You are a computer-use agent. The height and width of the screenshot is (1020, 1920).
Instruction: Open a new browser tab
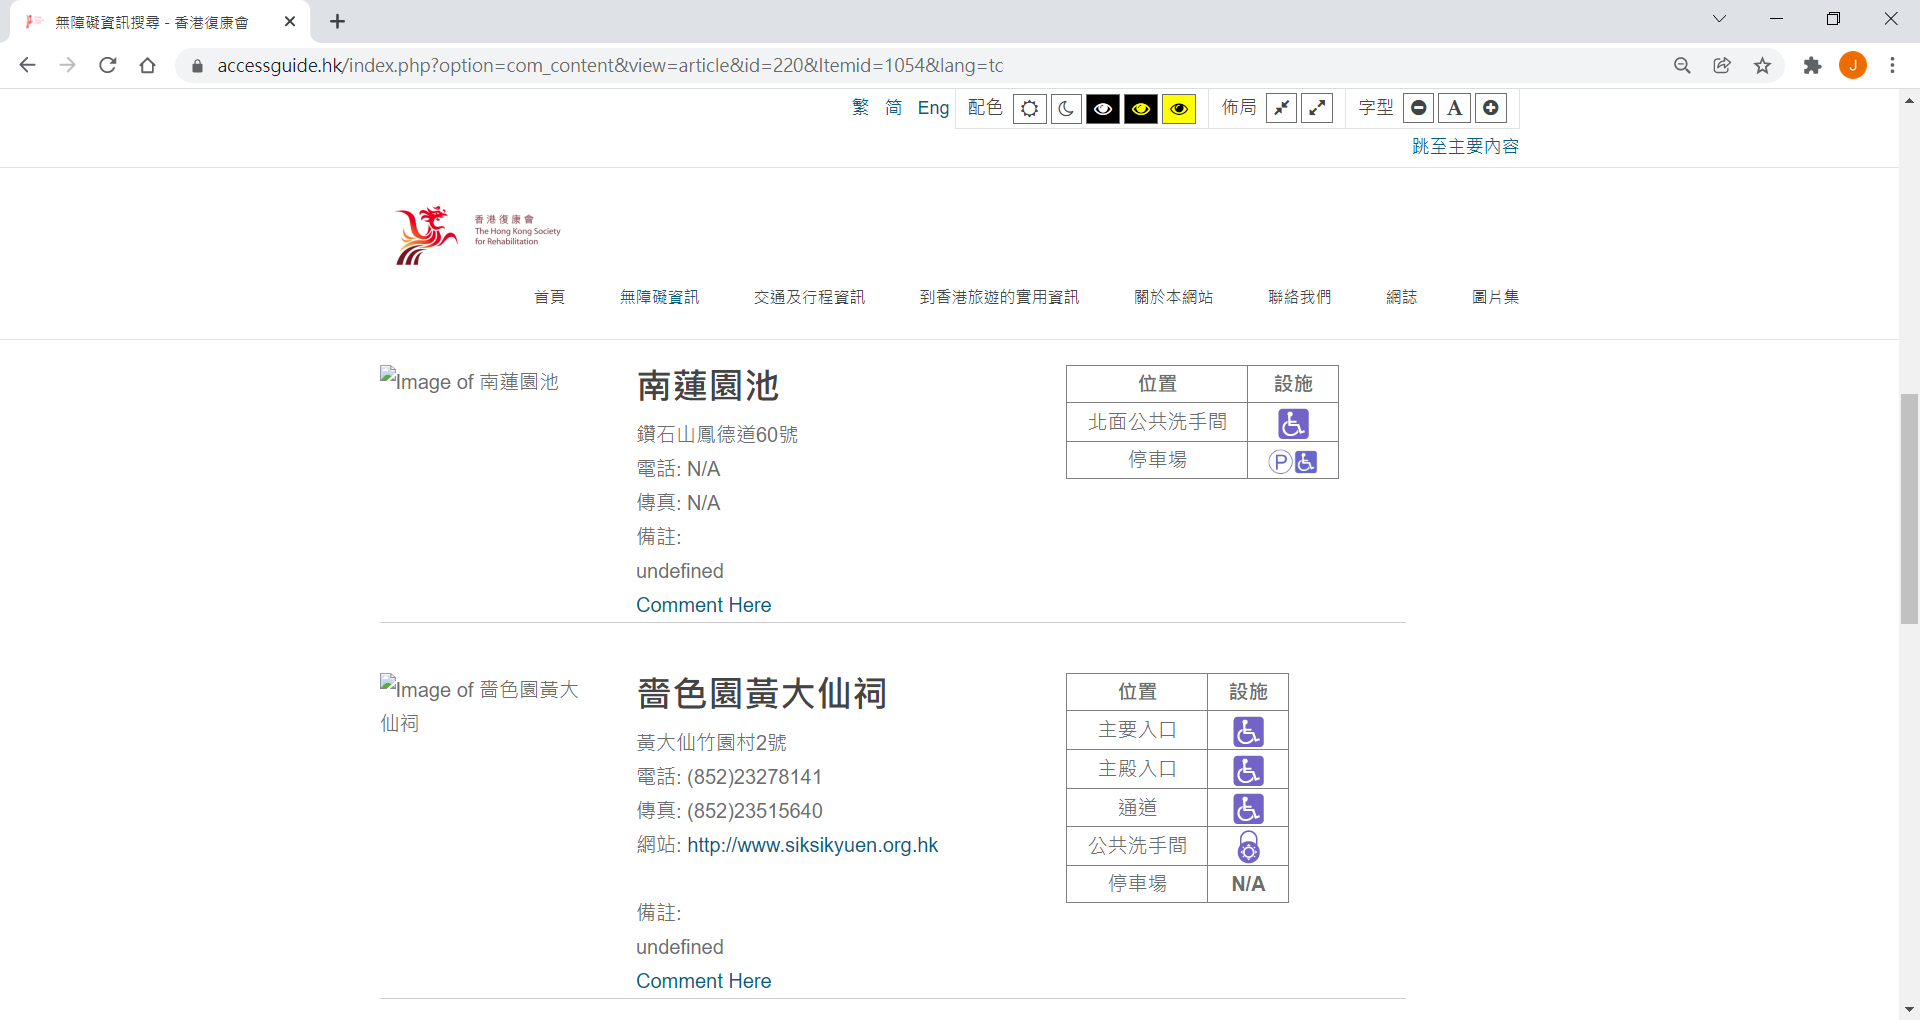tap(337, 21)
